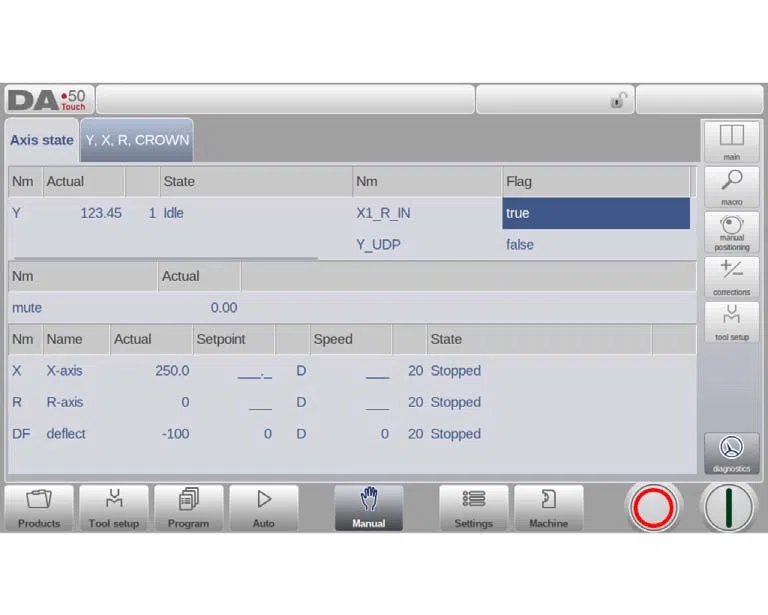
Task: Click X-axis actual value 250.0
Action: 172,371
